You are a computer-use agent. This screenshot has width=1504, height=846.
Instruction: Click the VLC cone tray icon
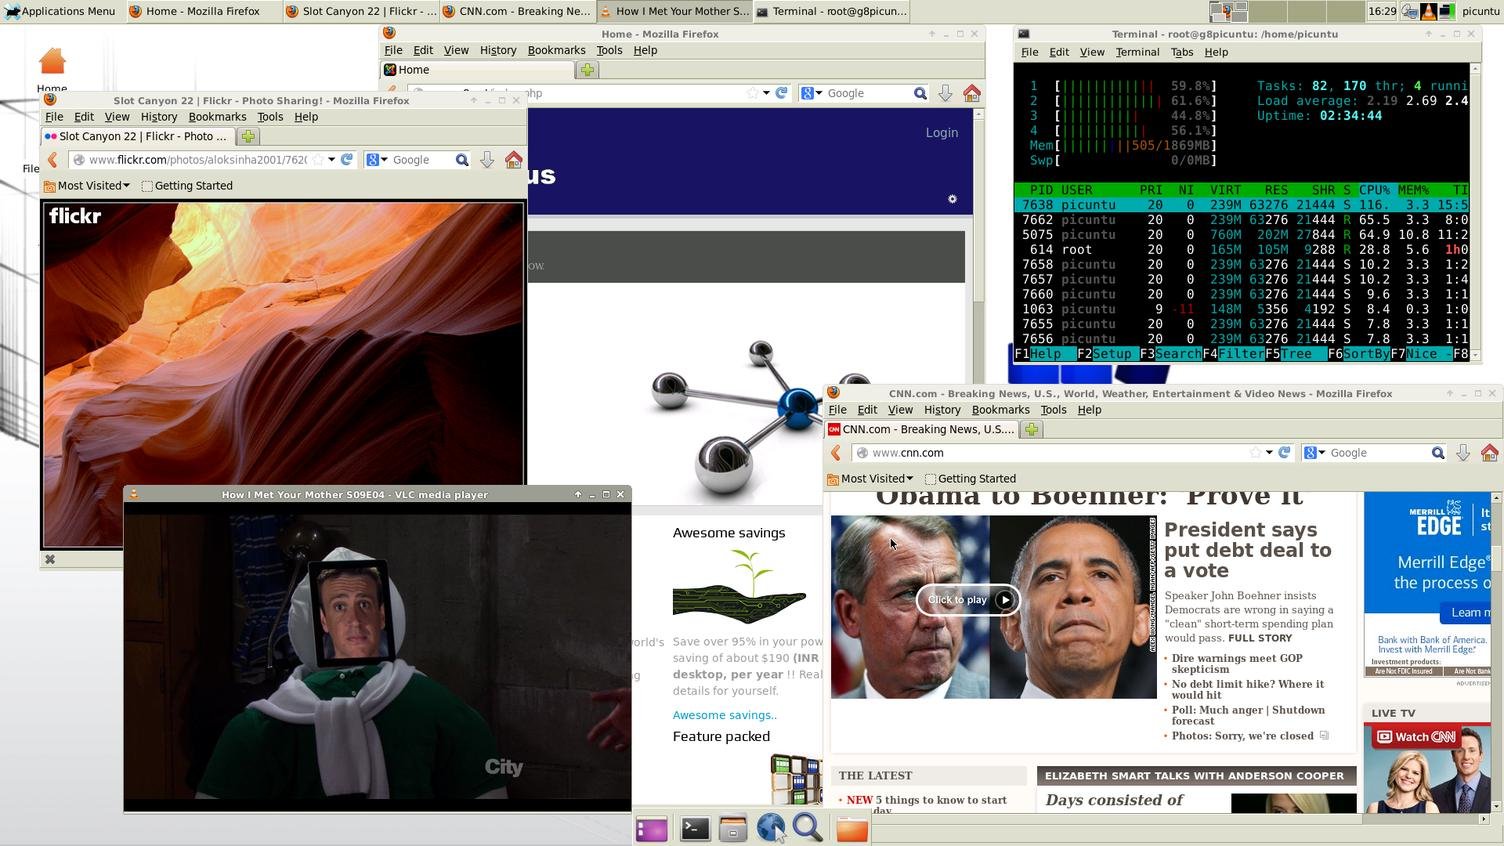pyautogui.click(x=1429, y=11)
